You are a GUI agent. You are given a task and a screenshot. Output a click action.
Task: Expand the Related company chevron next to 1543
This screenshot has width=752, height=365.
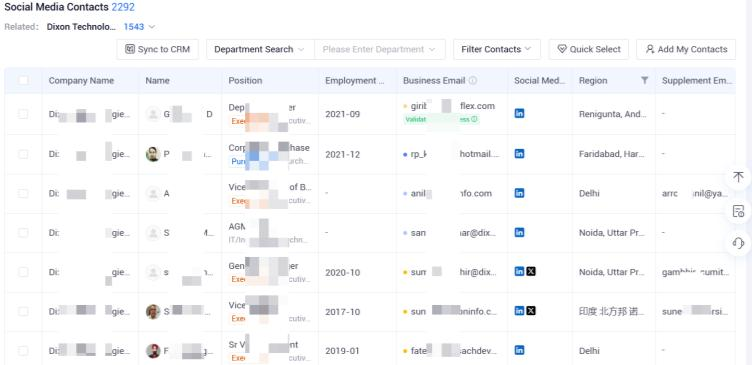click(152, 27)
